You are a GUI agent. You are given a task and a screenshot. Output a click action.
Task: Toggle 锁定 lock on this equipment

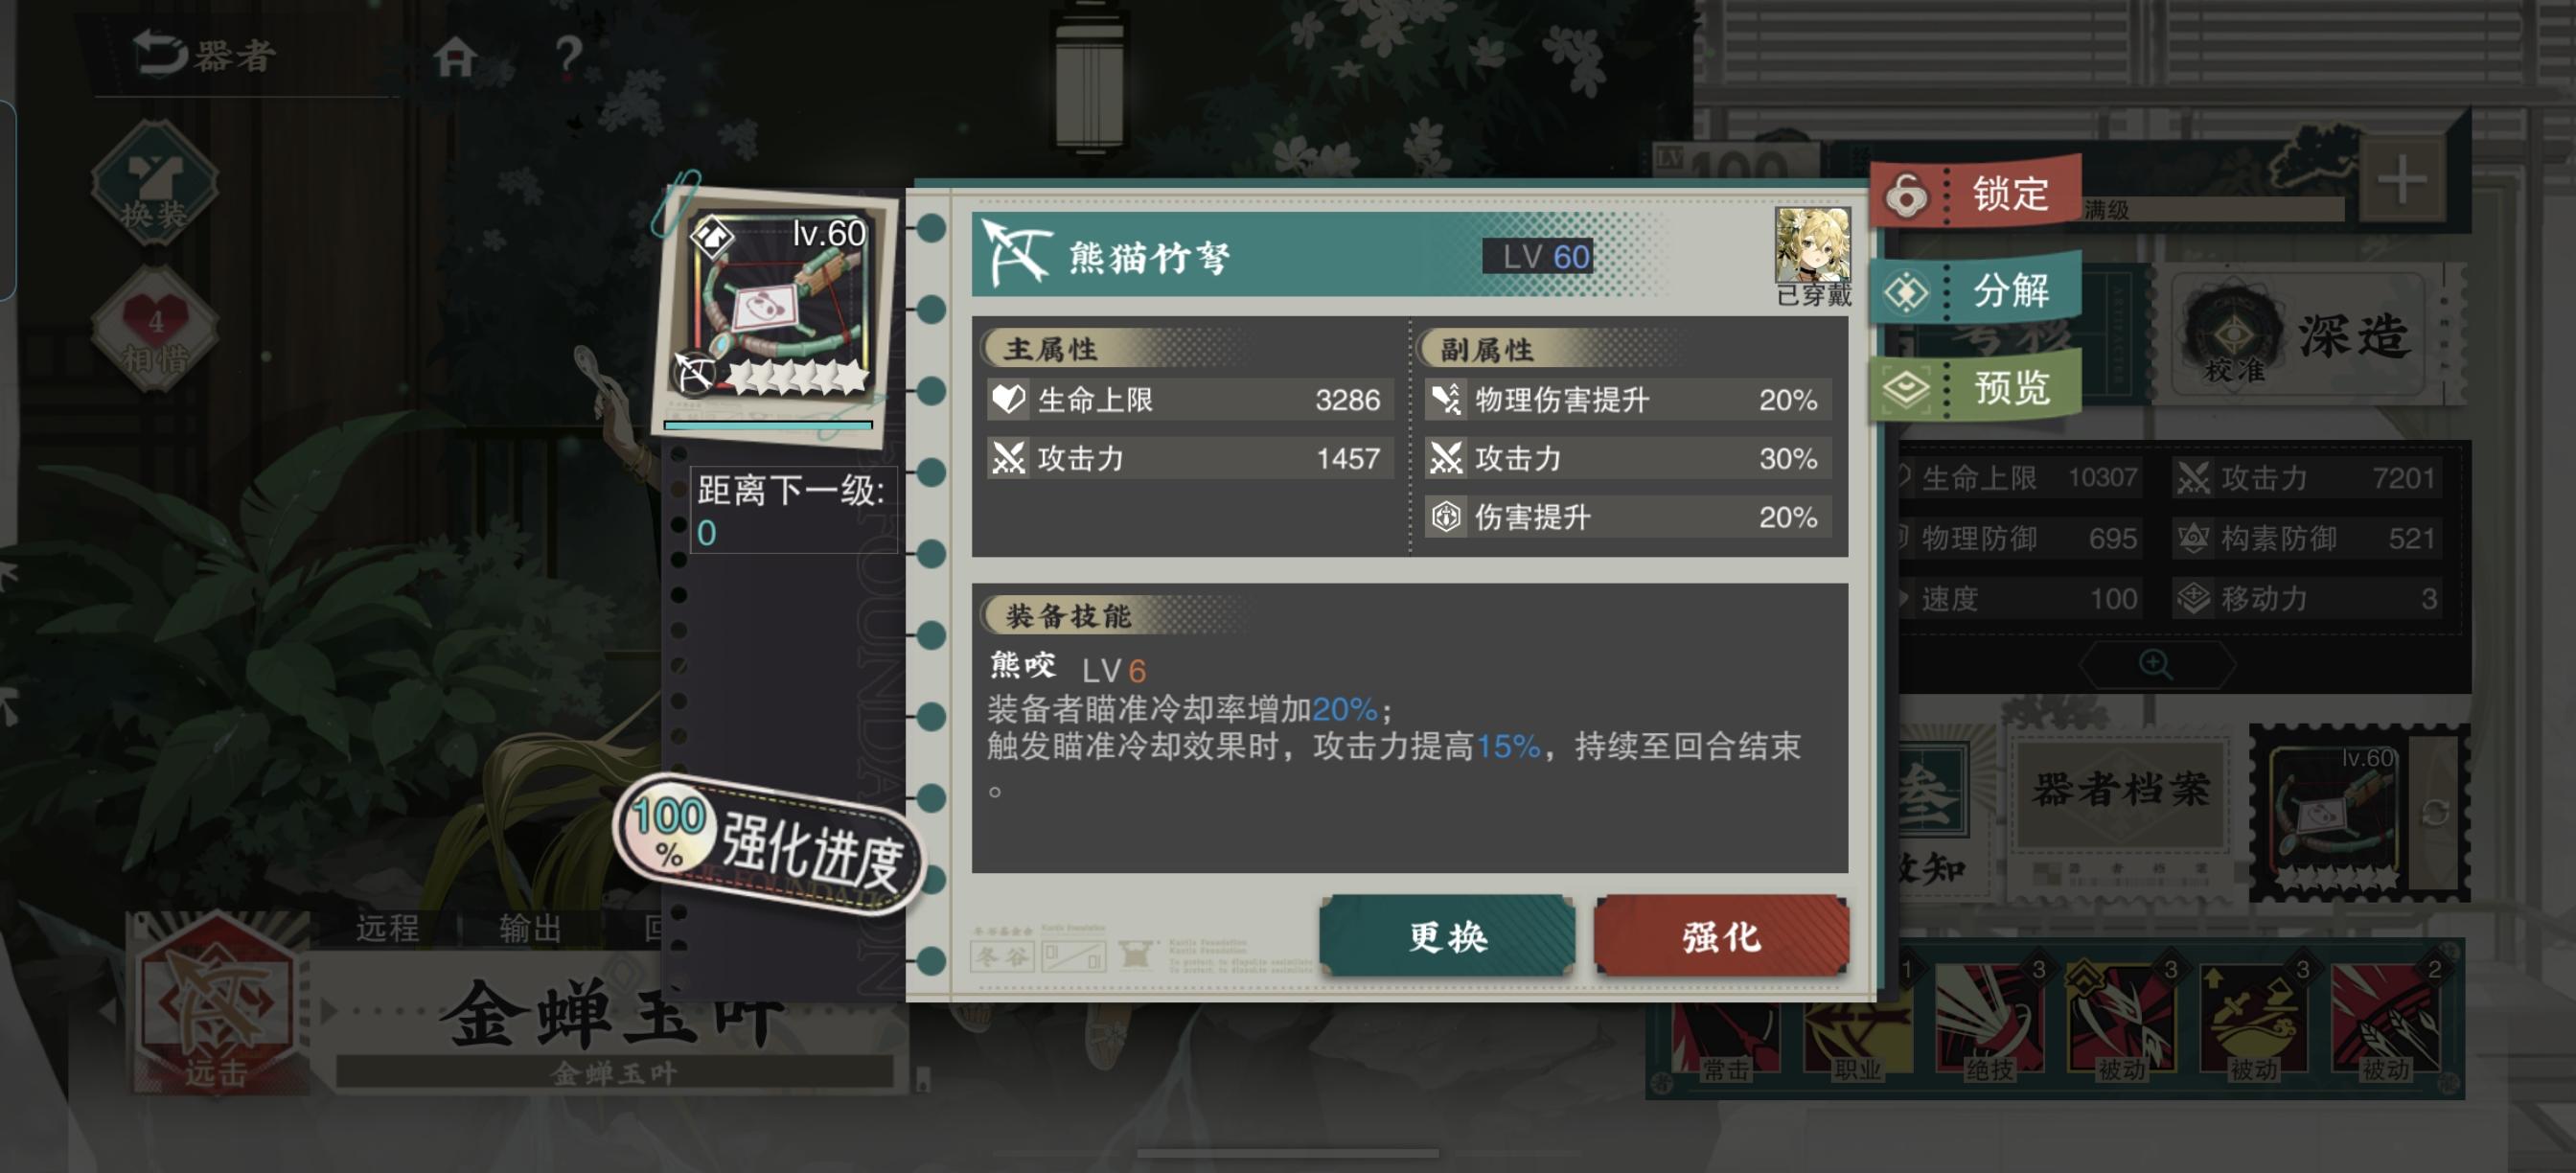point(1976,192)
